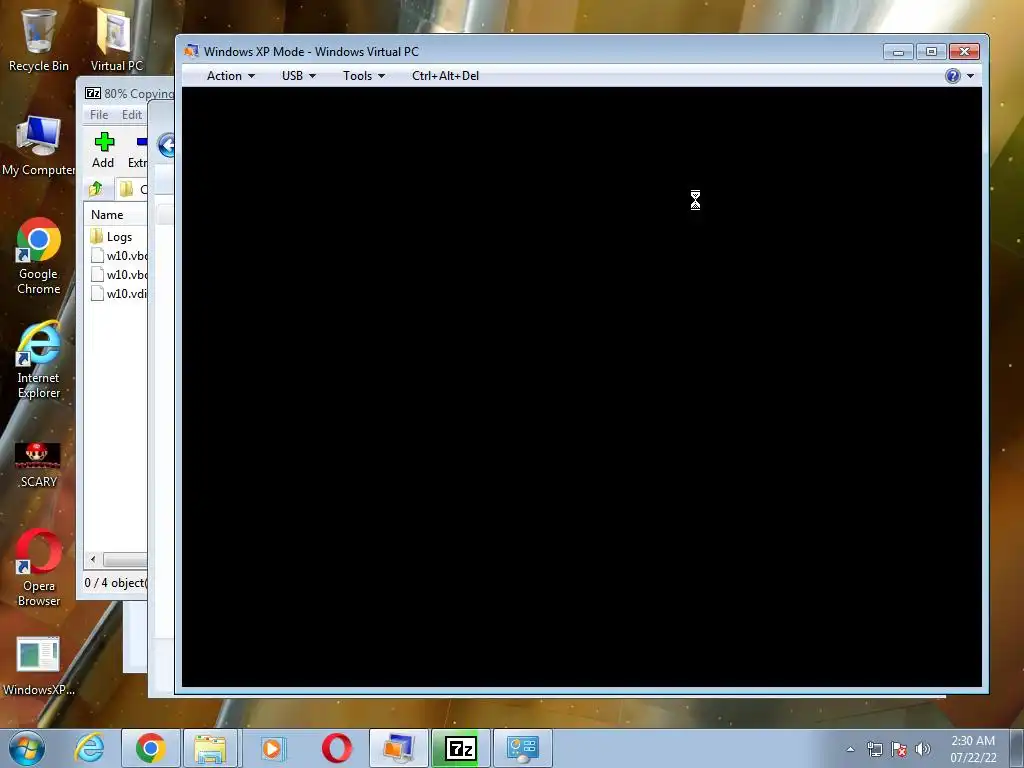Click the 7-Zip up-folder icon

click(x=95, y=189)
